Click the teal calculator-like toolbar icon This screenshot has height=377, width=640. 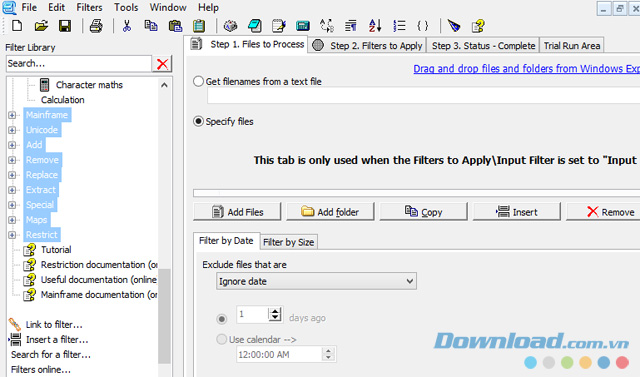(303, 26)
